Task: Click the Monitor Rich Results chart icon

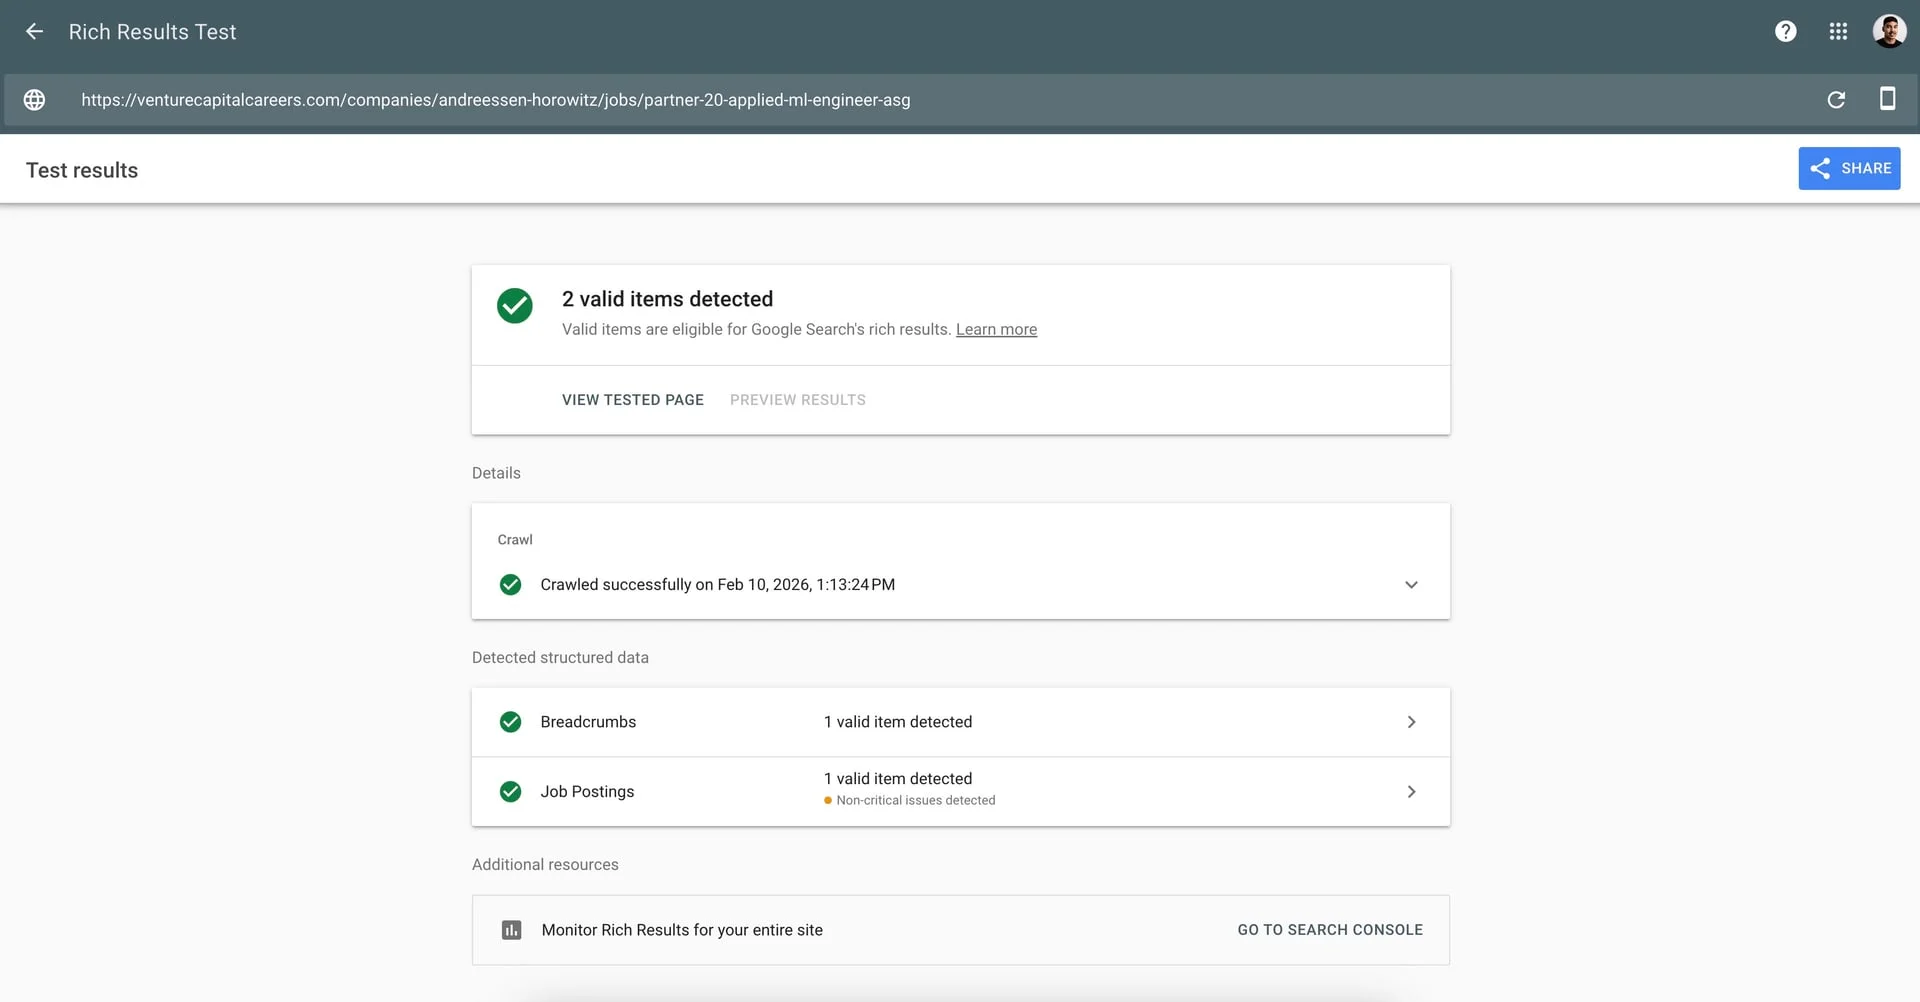Action: coord(512,929)
